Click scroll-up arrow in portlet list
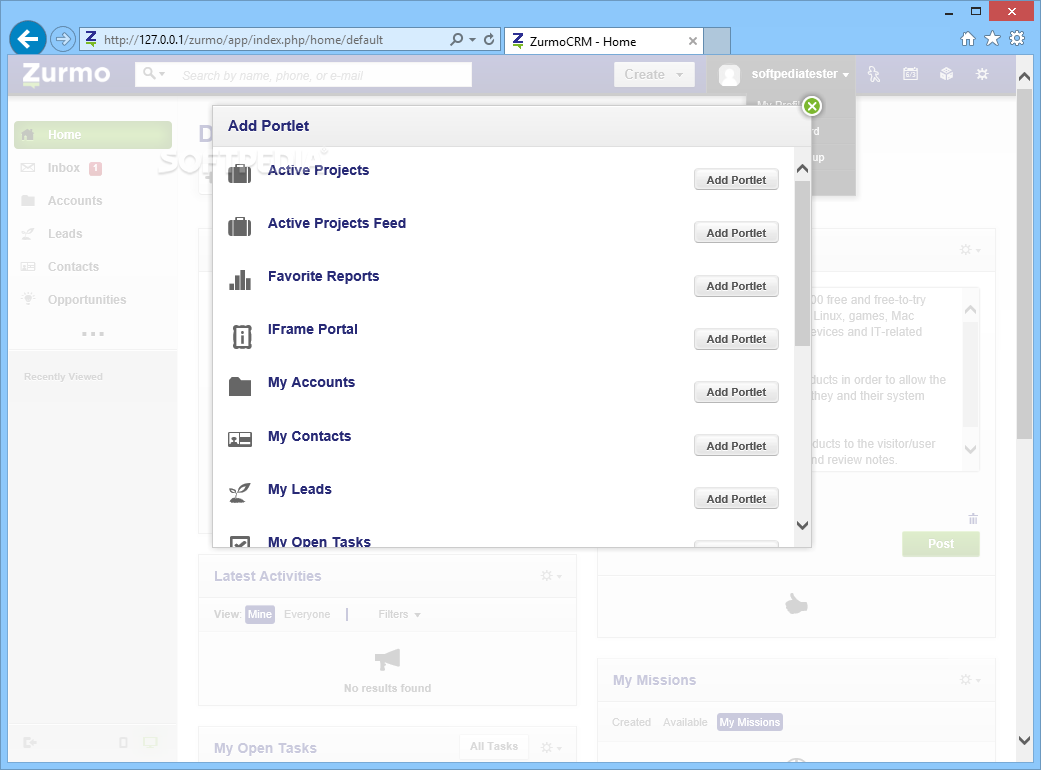 802,169
